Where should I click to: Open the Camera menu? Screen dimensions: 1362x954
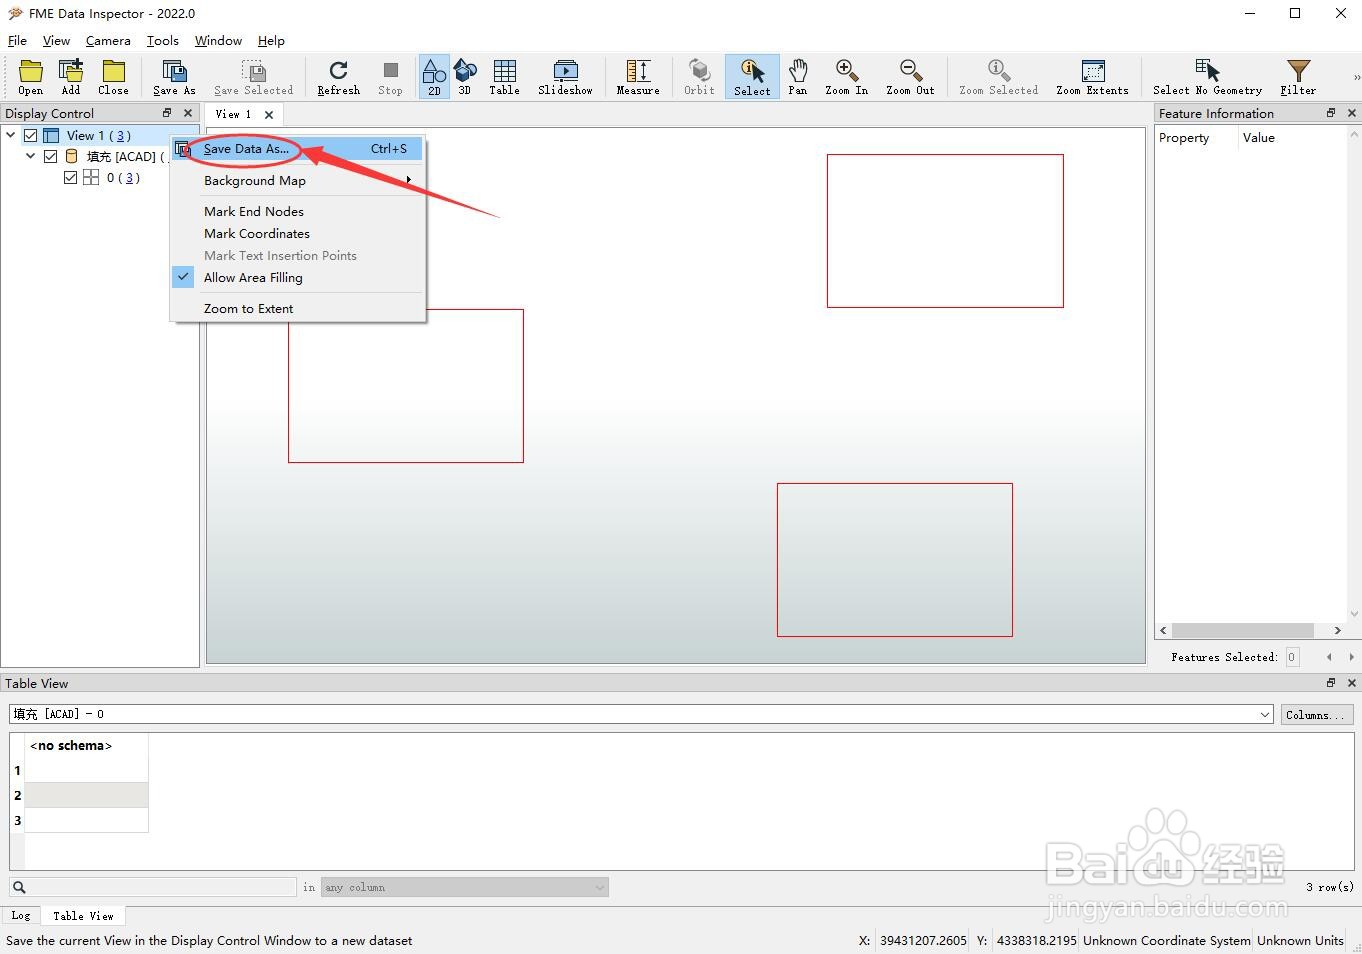click(x=108, y=40)
